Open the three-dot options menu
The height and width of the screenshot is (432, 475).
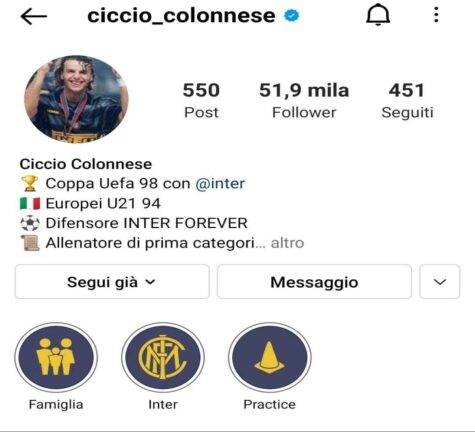[x=436, y=15]
